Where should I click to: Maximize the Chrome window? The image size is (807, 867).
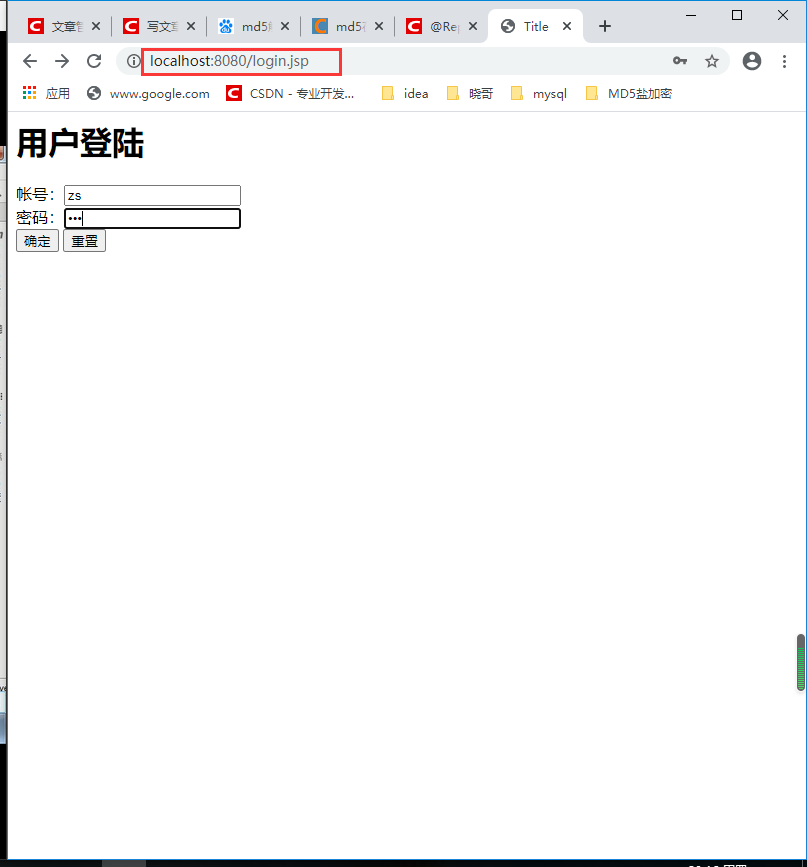737,15
